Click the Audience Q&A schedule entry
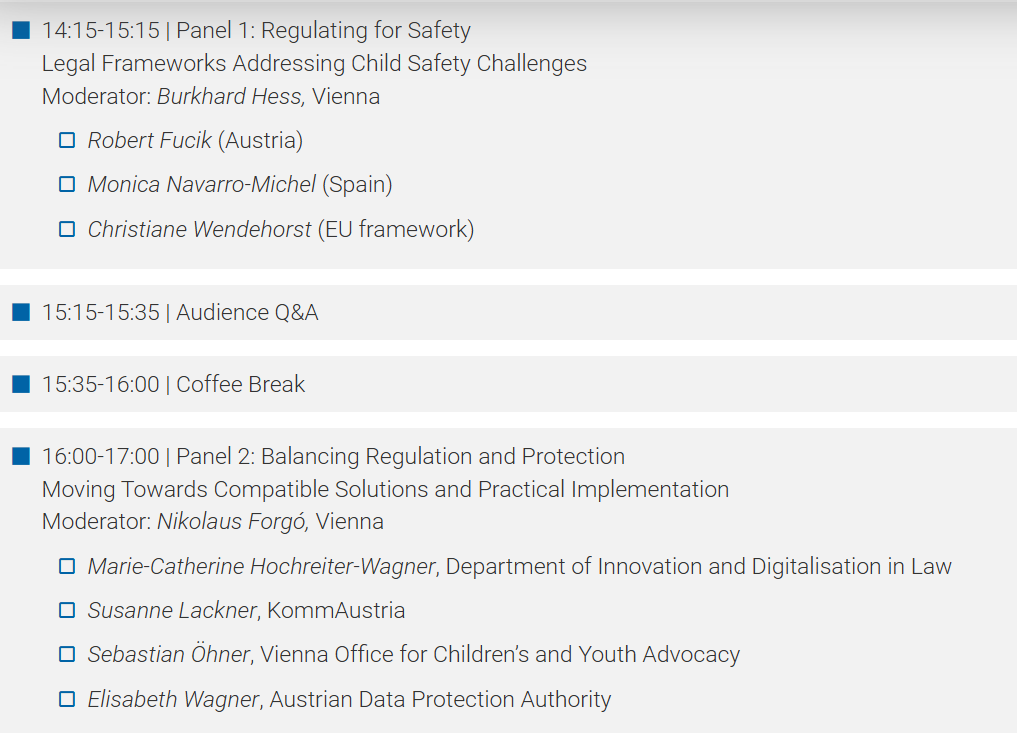Image resolution: width=1017 pixels, height=733 pixels. [180, 313]
